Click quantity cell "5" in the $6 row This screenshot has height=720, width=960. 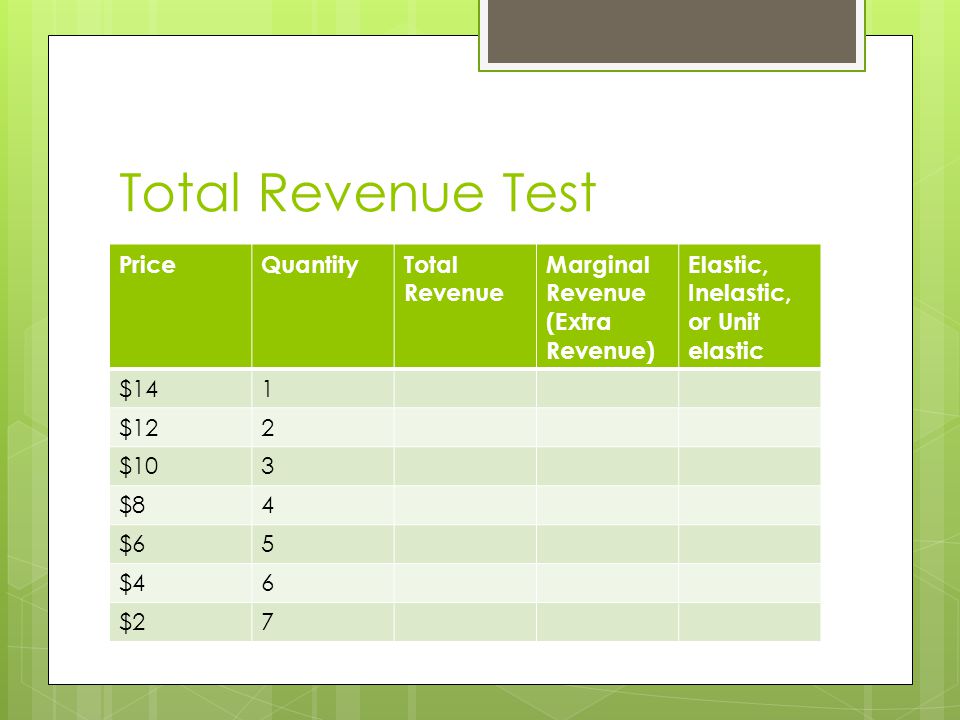(323, 544)
